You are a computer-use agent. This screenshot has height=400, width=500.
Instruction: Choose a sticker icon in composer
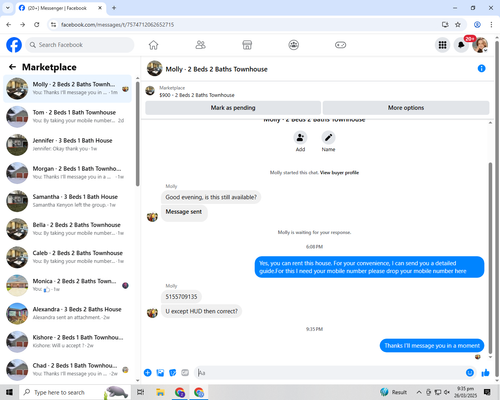click(173, 373)
